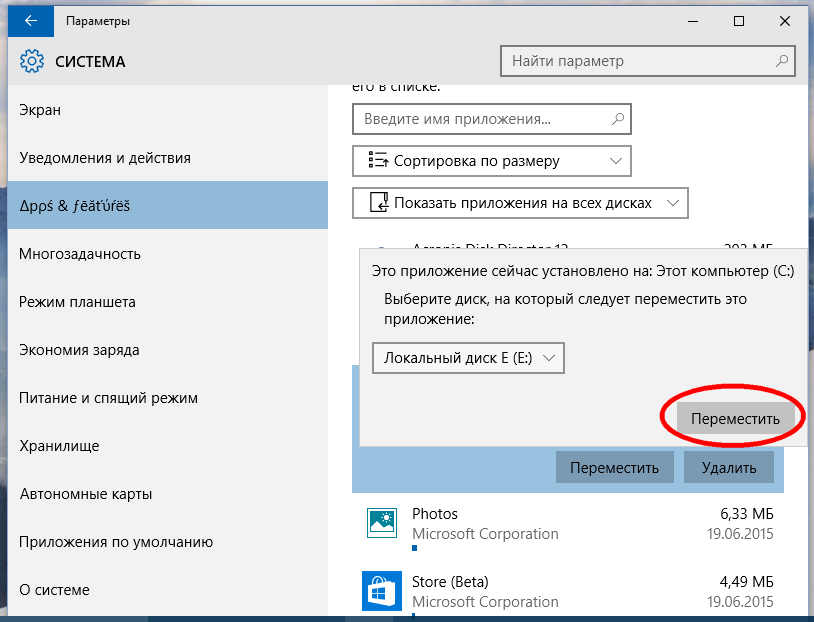
Task: Open the Сортировка по размеру dropdown
Action: (x=492, y=161)
